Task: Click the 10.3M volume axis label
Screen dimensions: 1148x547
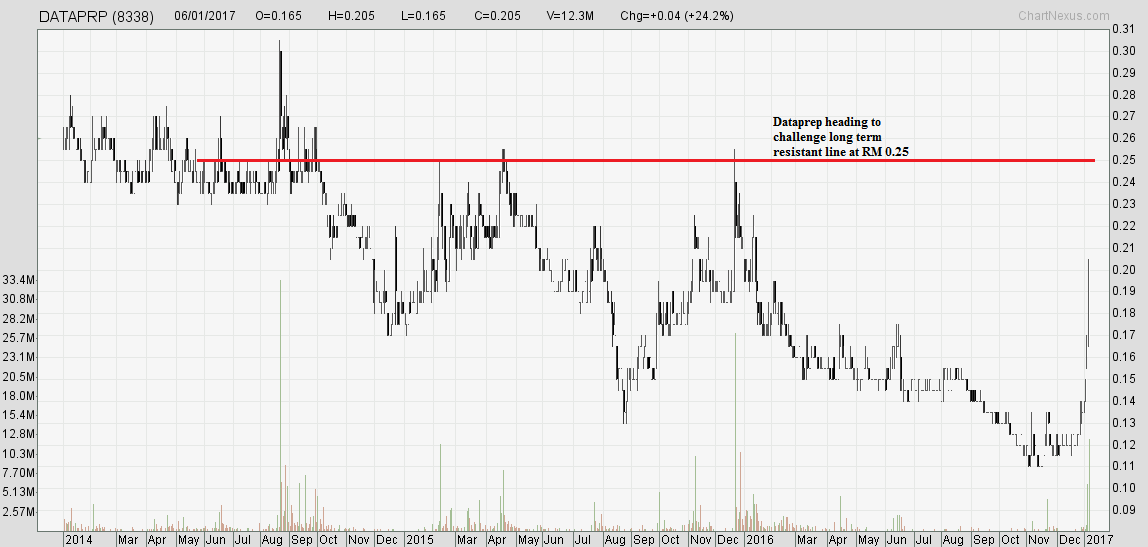Action: [x=18, y=453]
